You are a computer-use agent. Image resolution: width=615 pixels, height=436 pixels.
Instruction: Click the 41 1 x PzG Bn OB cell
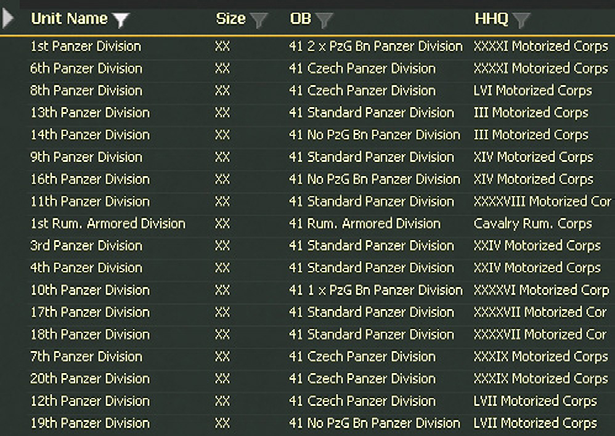pyautogui.click(x=375, y=290)
